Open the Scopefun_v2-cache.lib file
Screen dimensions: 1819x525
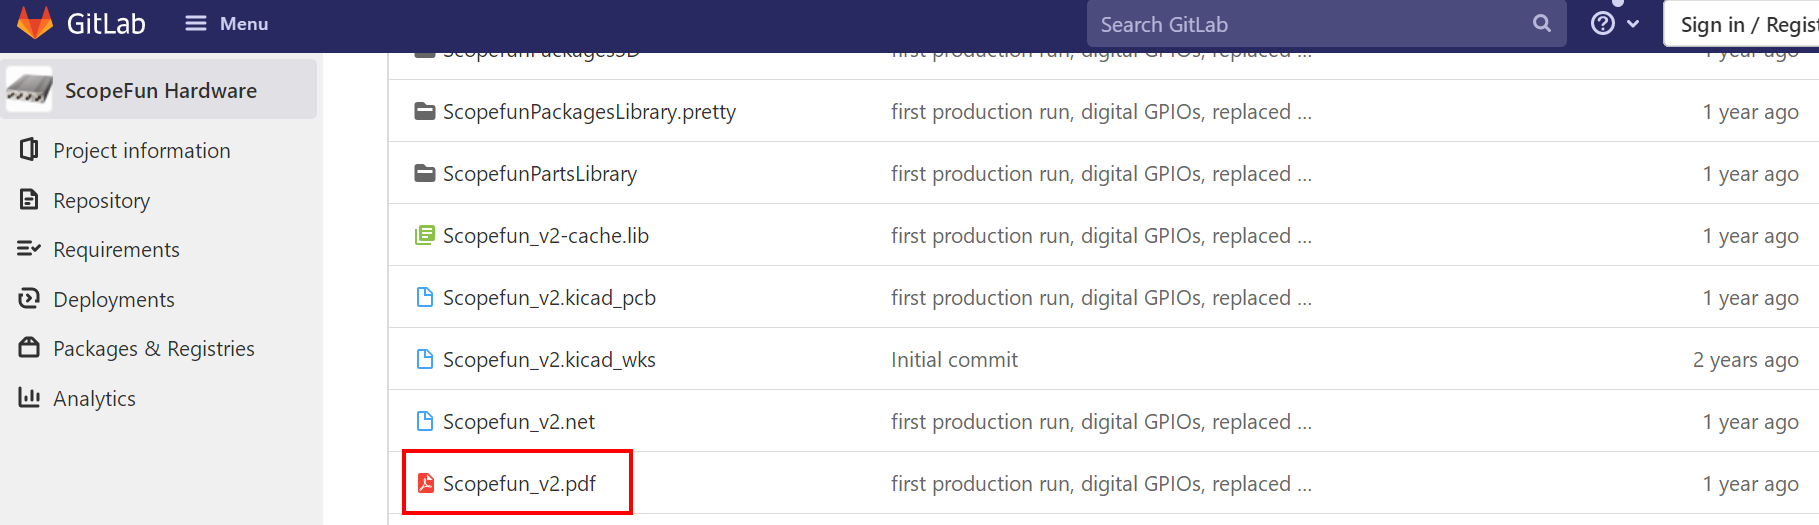pyautogui.click(x=545, y=236)
